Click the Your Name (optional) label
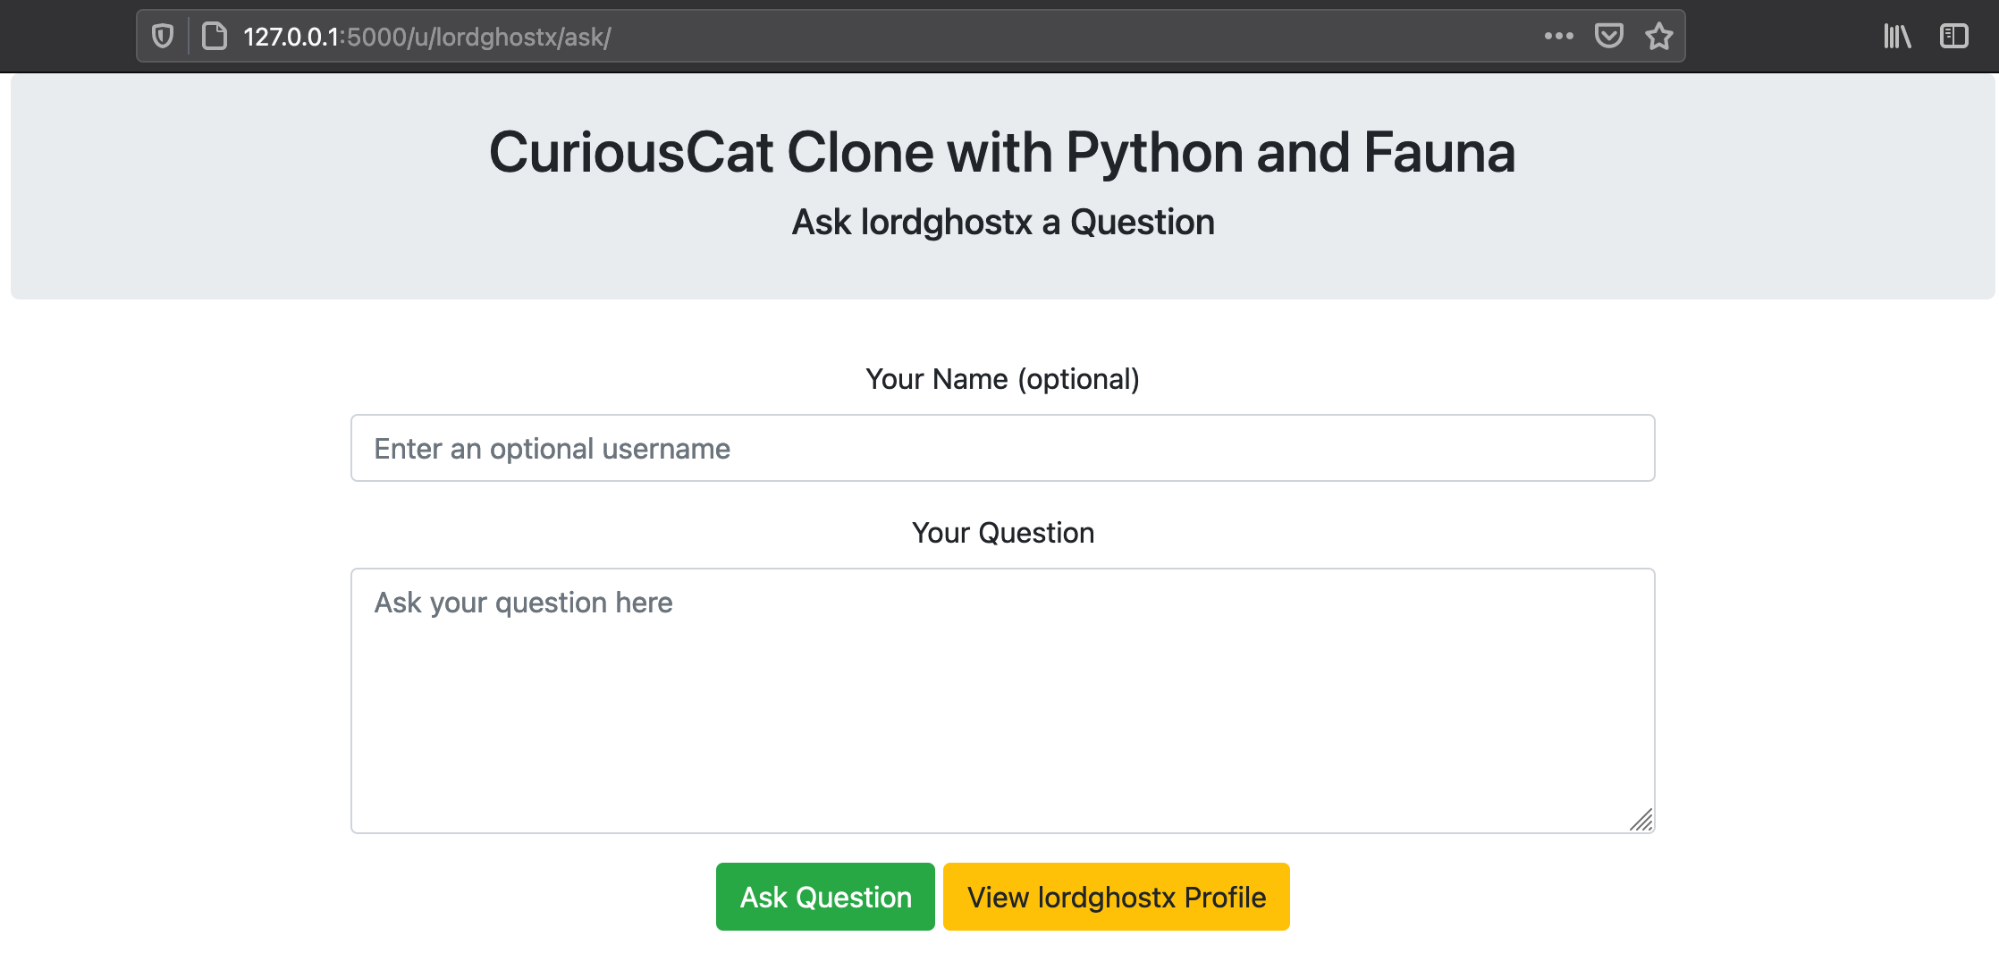Screen dimensions: 1999x973 click(1002, 379)
